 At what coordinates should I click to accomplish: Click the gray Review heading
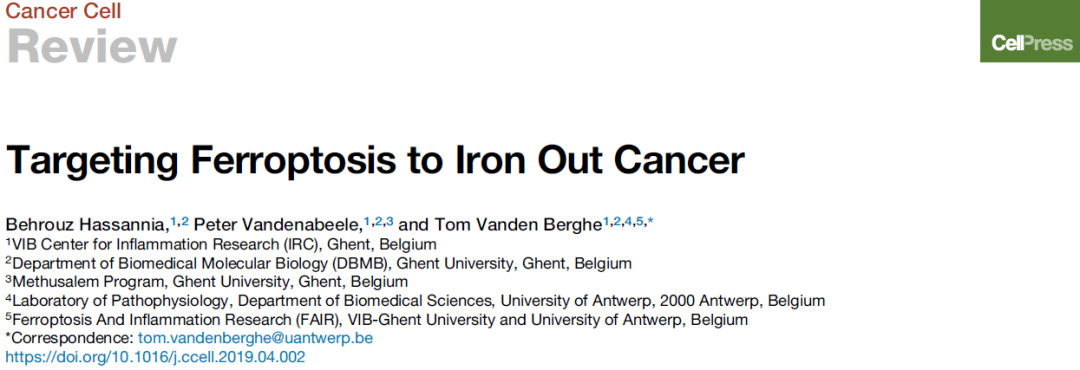(92, 47)
